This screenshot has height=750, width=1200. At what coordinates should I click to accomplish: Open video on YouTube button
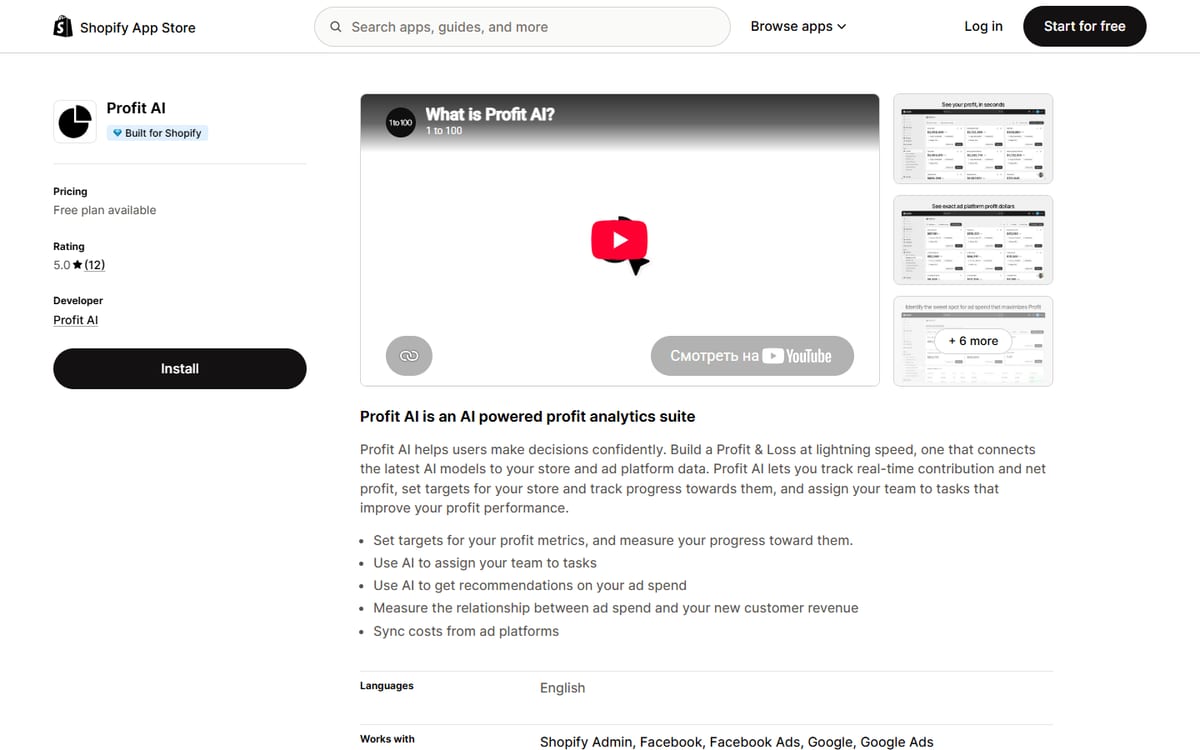(x=753, y=355)
